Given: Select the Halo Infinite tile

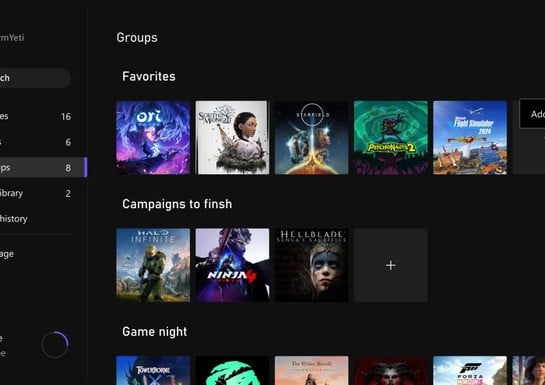Looking at the screenshot, I should pos(153,265).
